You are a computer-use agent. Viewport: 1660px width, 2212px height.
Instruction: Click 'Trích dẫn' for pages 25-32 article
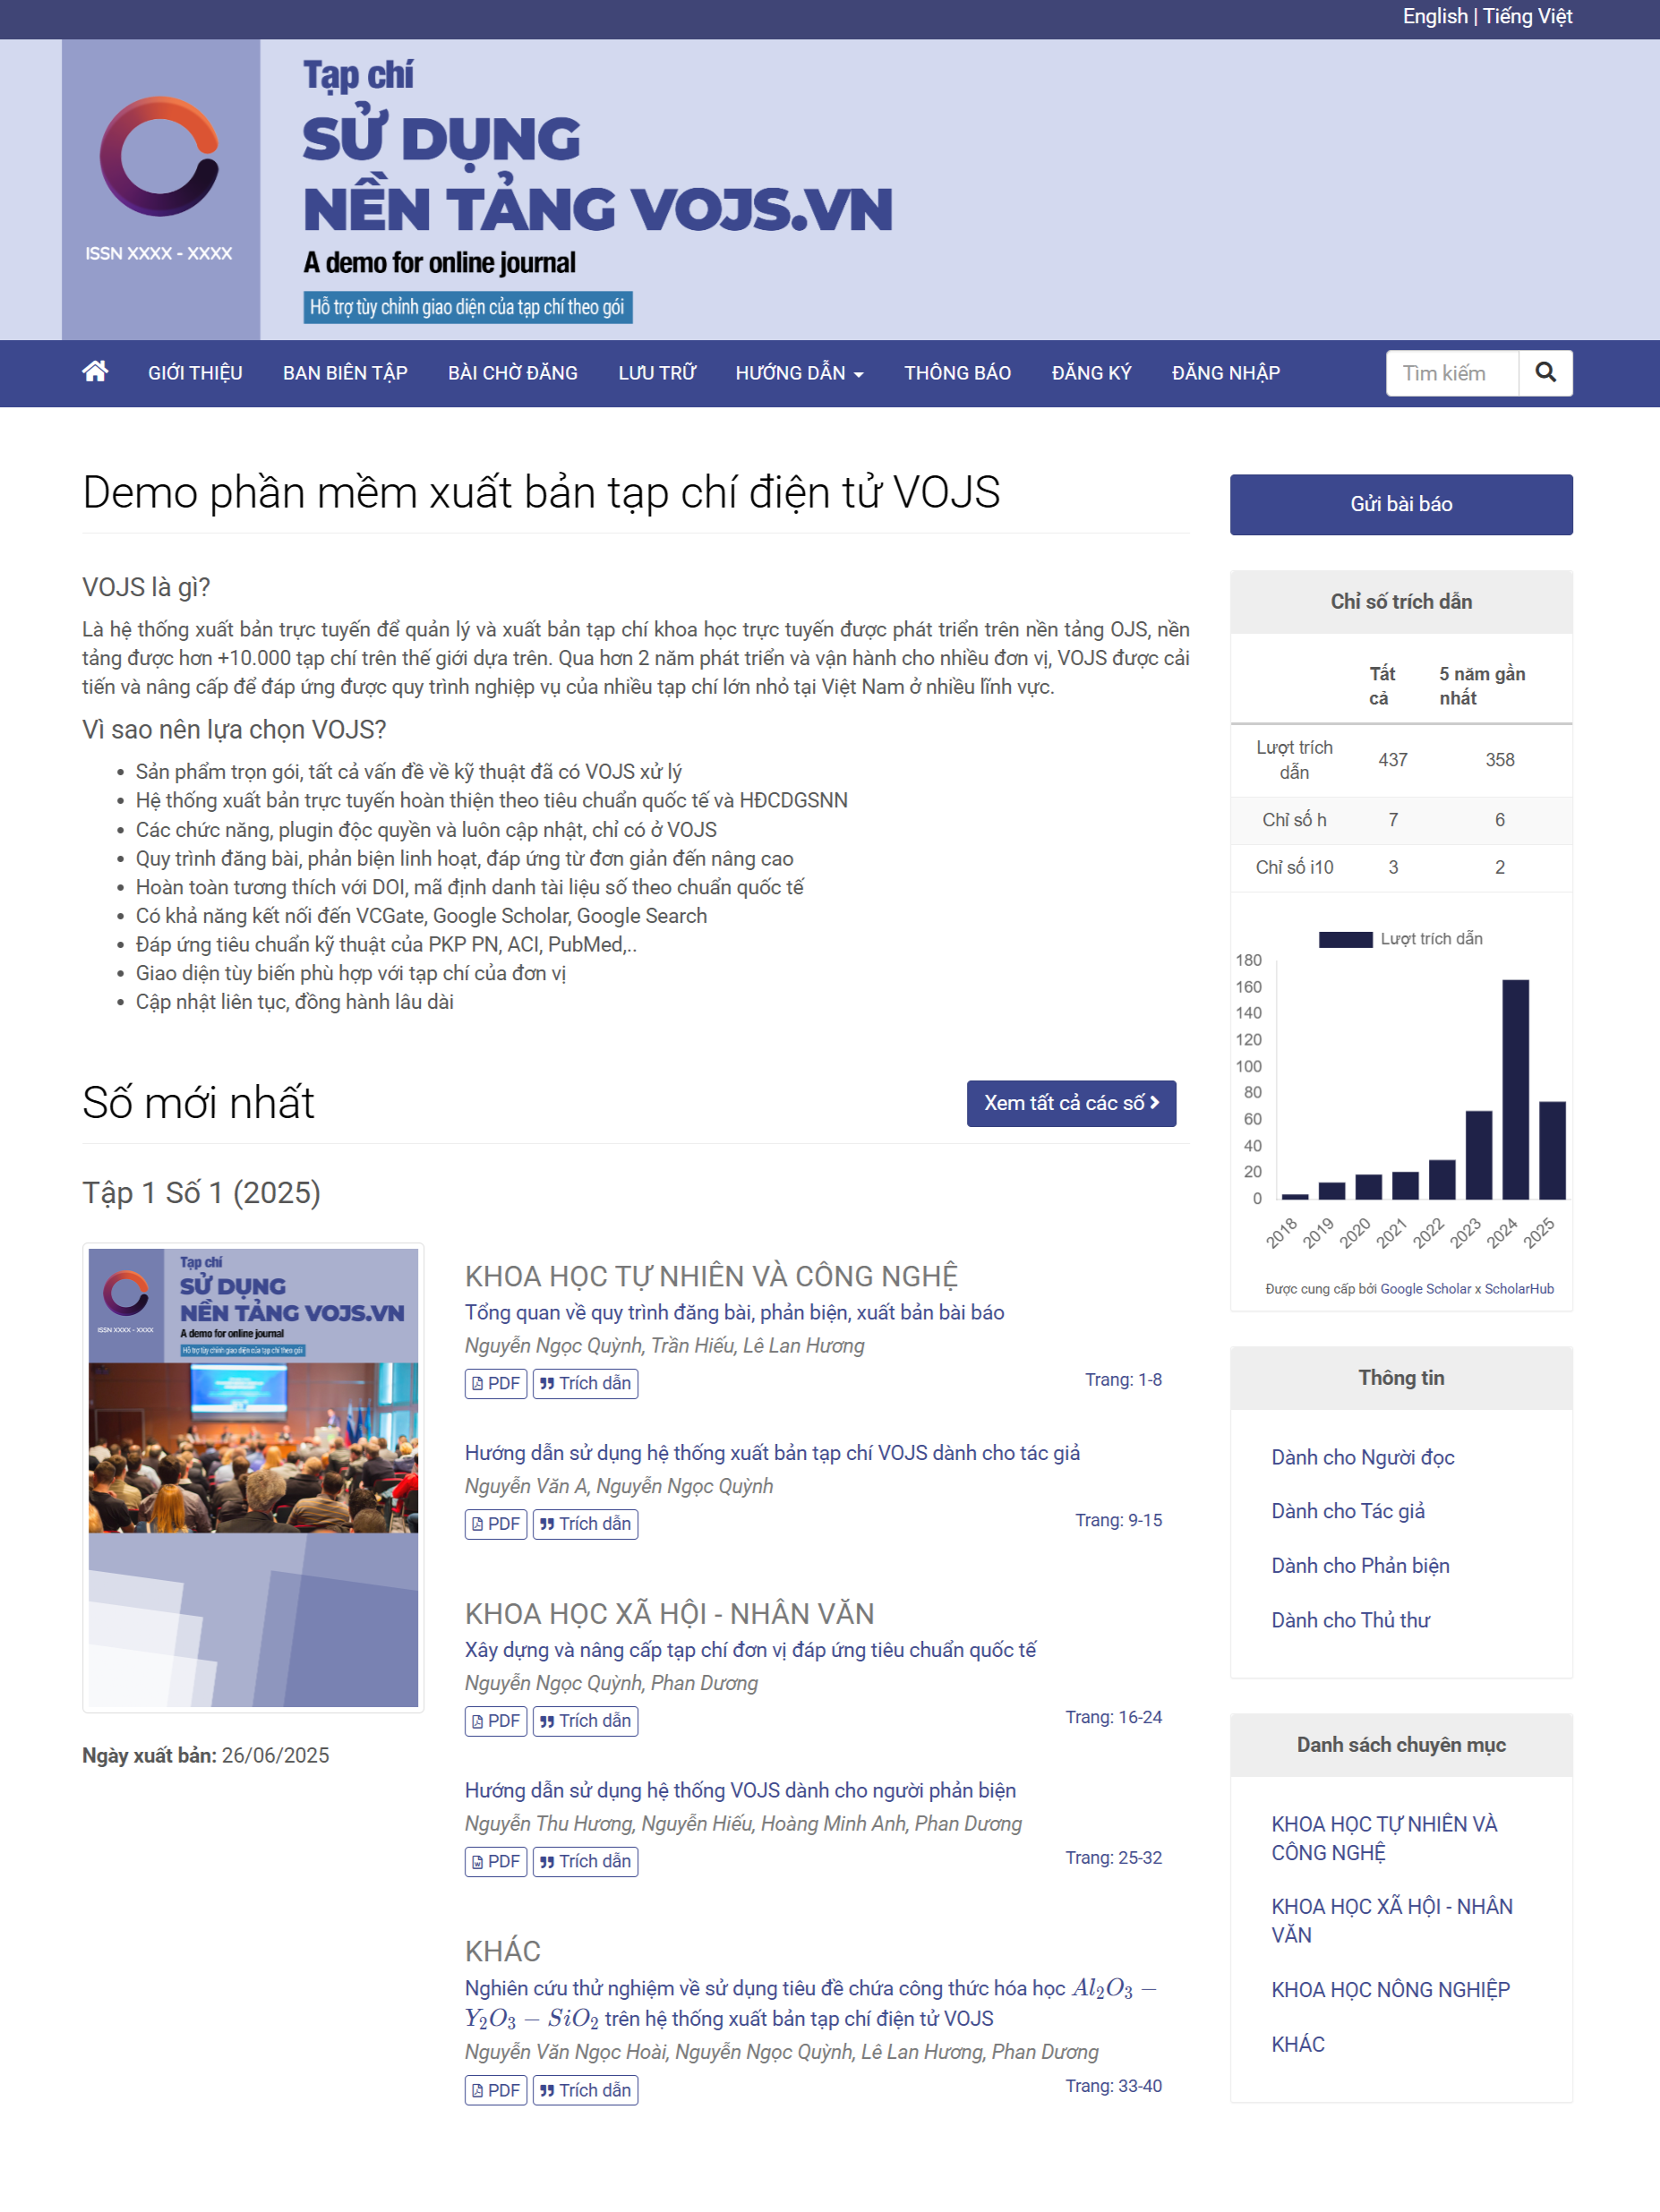[x=585, y=1861]
